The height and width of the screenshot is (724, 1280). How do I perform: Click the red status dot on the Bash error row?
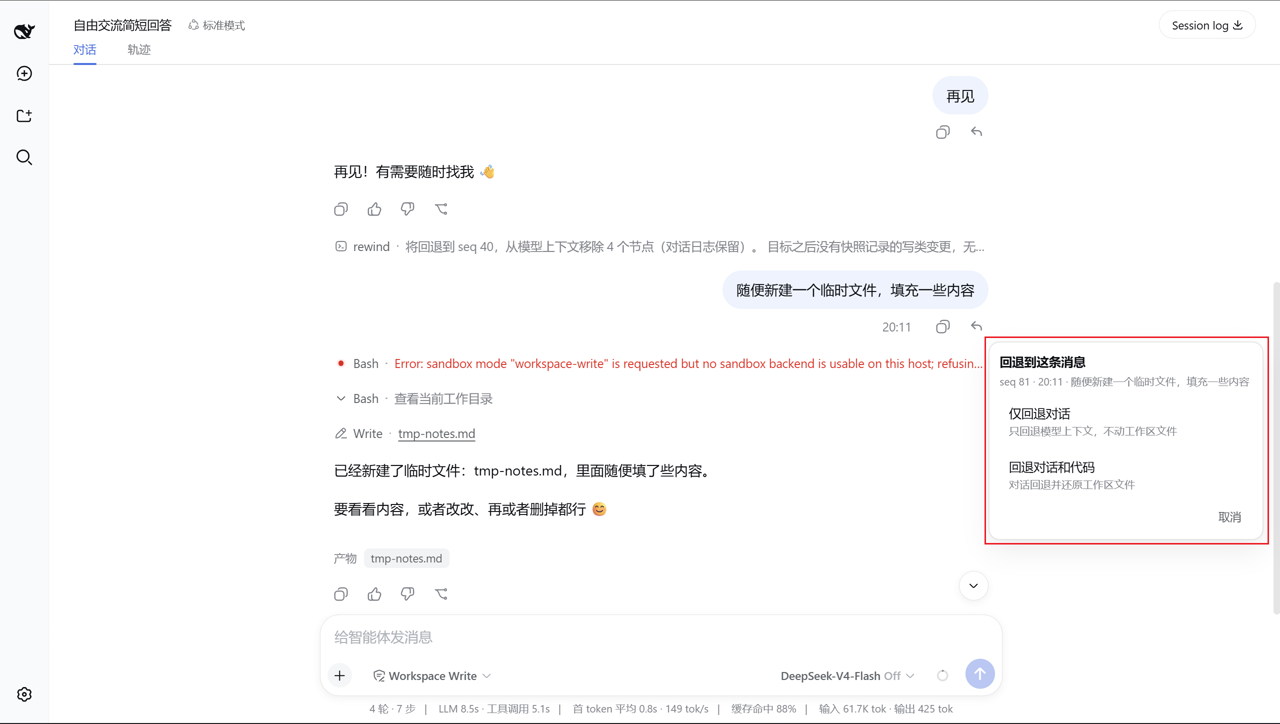coord(341,363)
